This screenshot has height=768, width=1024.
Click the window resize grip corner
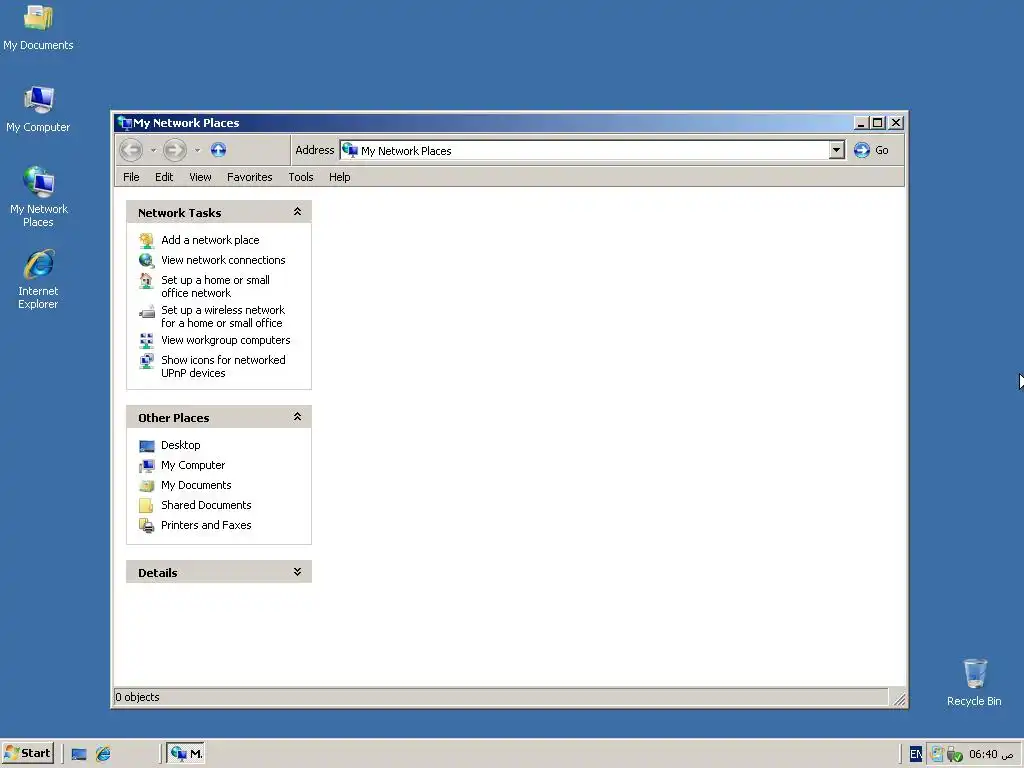coord(899,698)
